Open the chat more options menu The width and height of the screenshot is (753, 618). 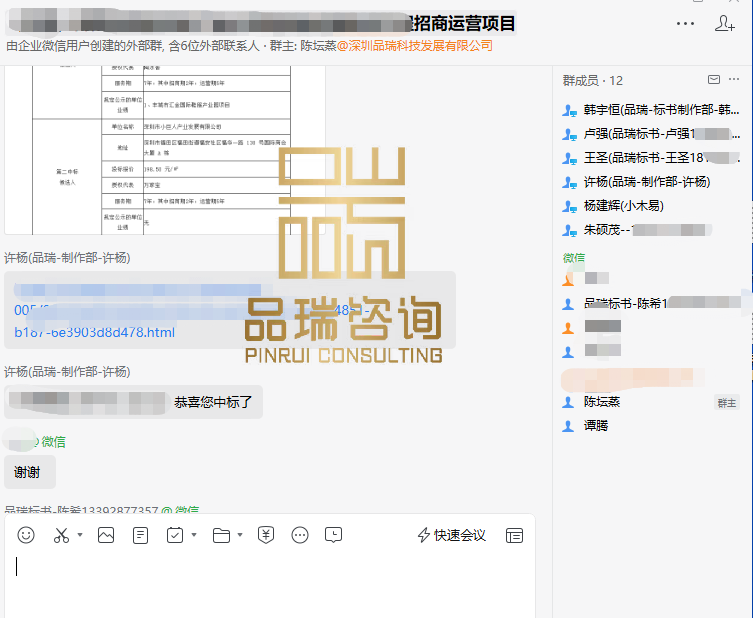point(685,23)
